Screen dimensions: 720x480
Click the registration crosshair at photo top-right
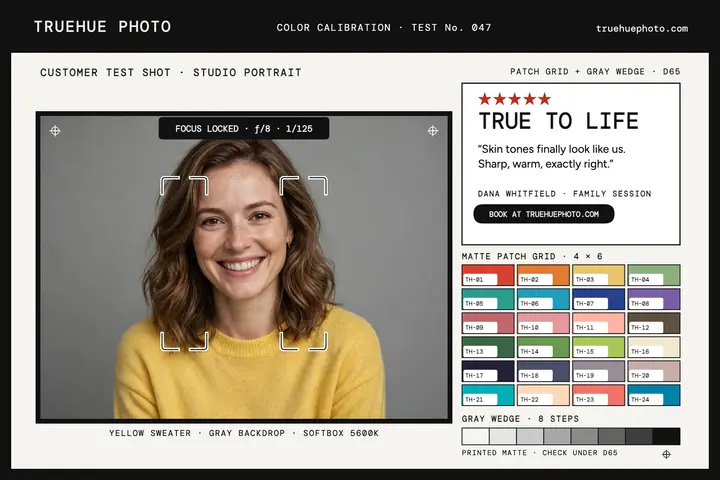433,131
